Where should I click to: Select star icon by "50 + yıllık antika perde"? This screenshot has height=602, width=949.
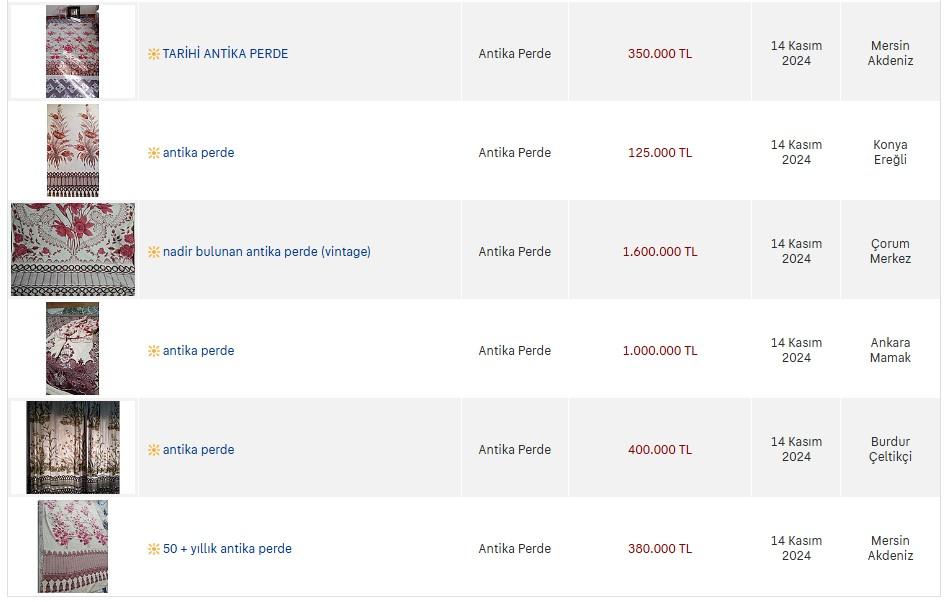coord(154,549)
